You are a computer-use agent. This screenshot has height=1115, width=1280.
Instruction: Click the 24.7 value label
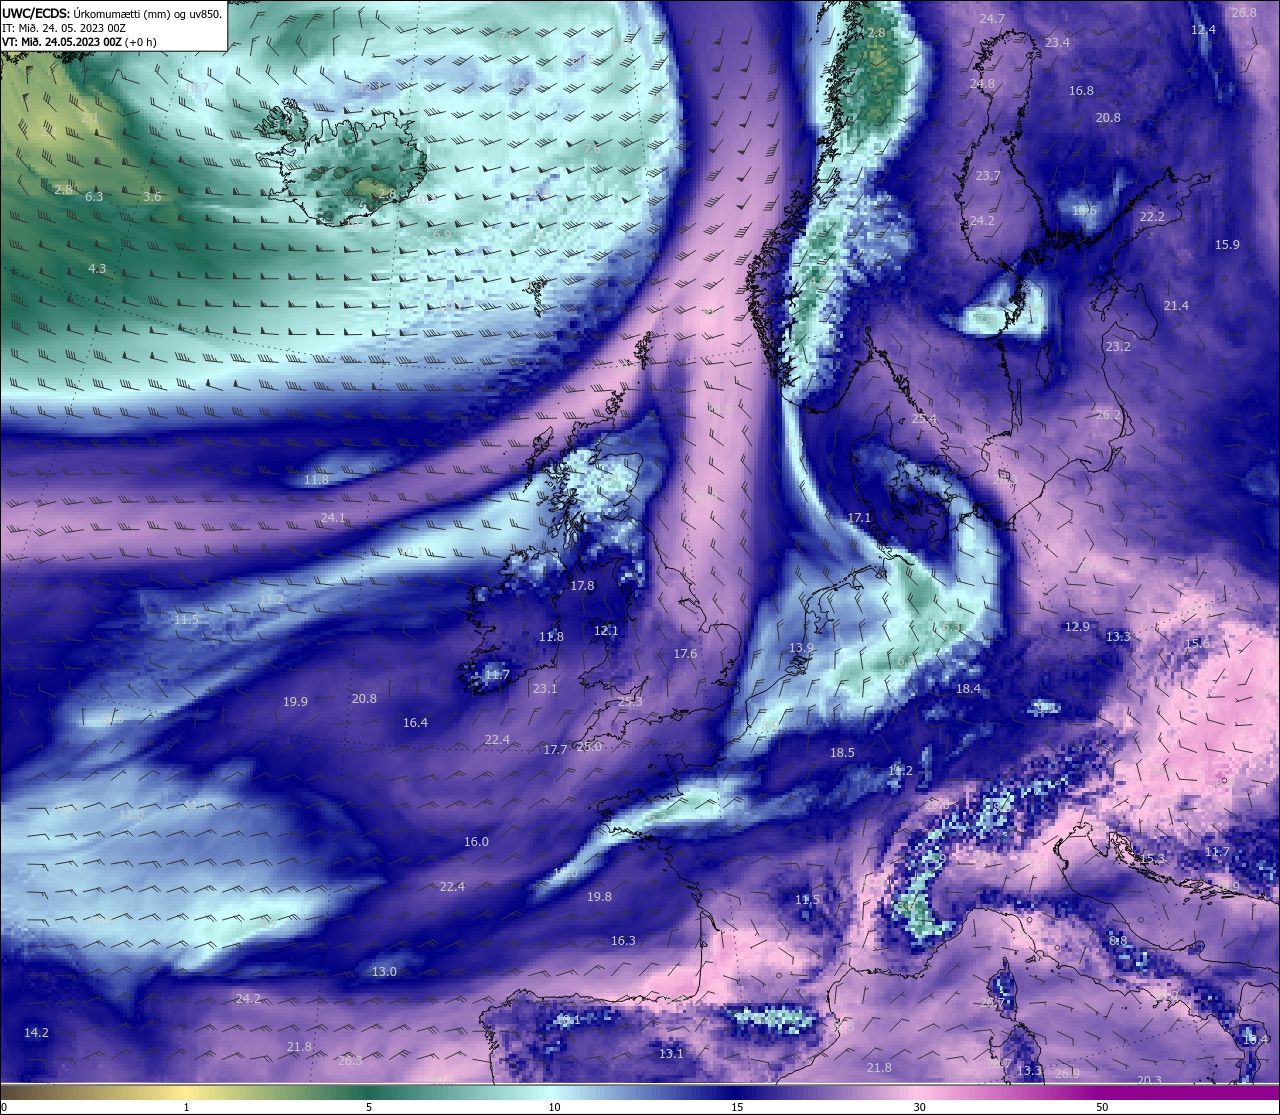pyautogui.click(x=992, y=19)
